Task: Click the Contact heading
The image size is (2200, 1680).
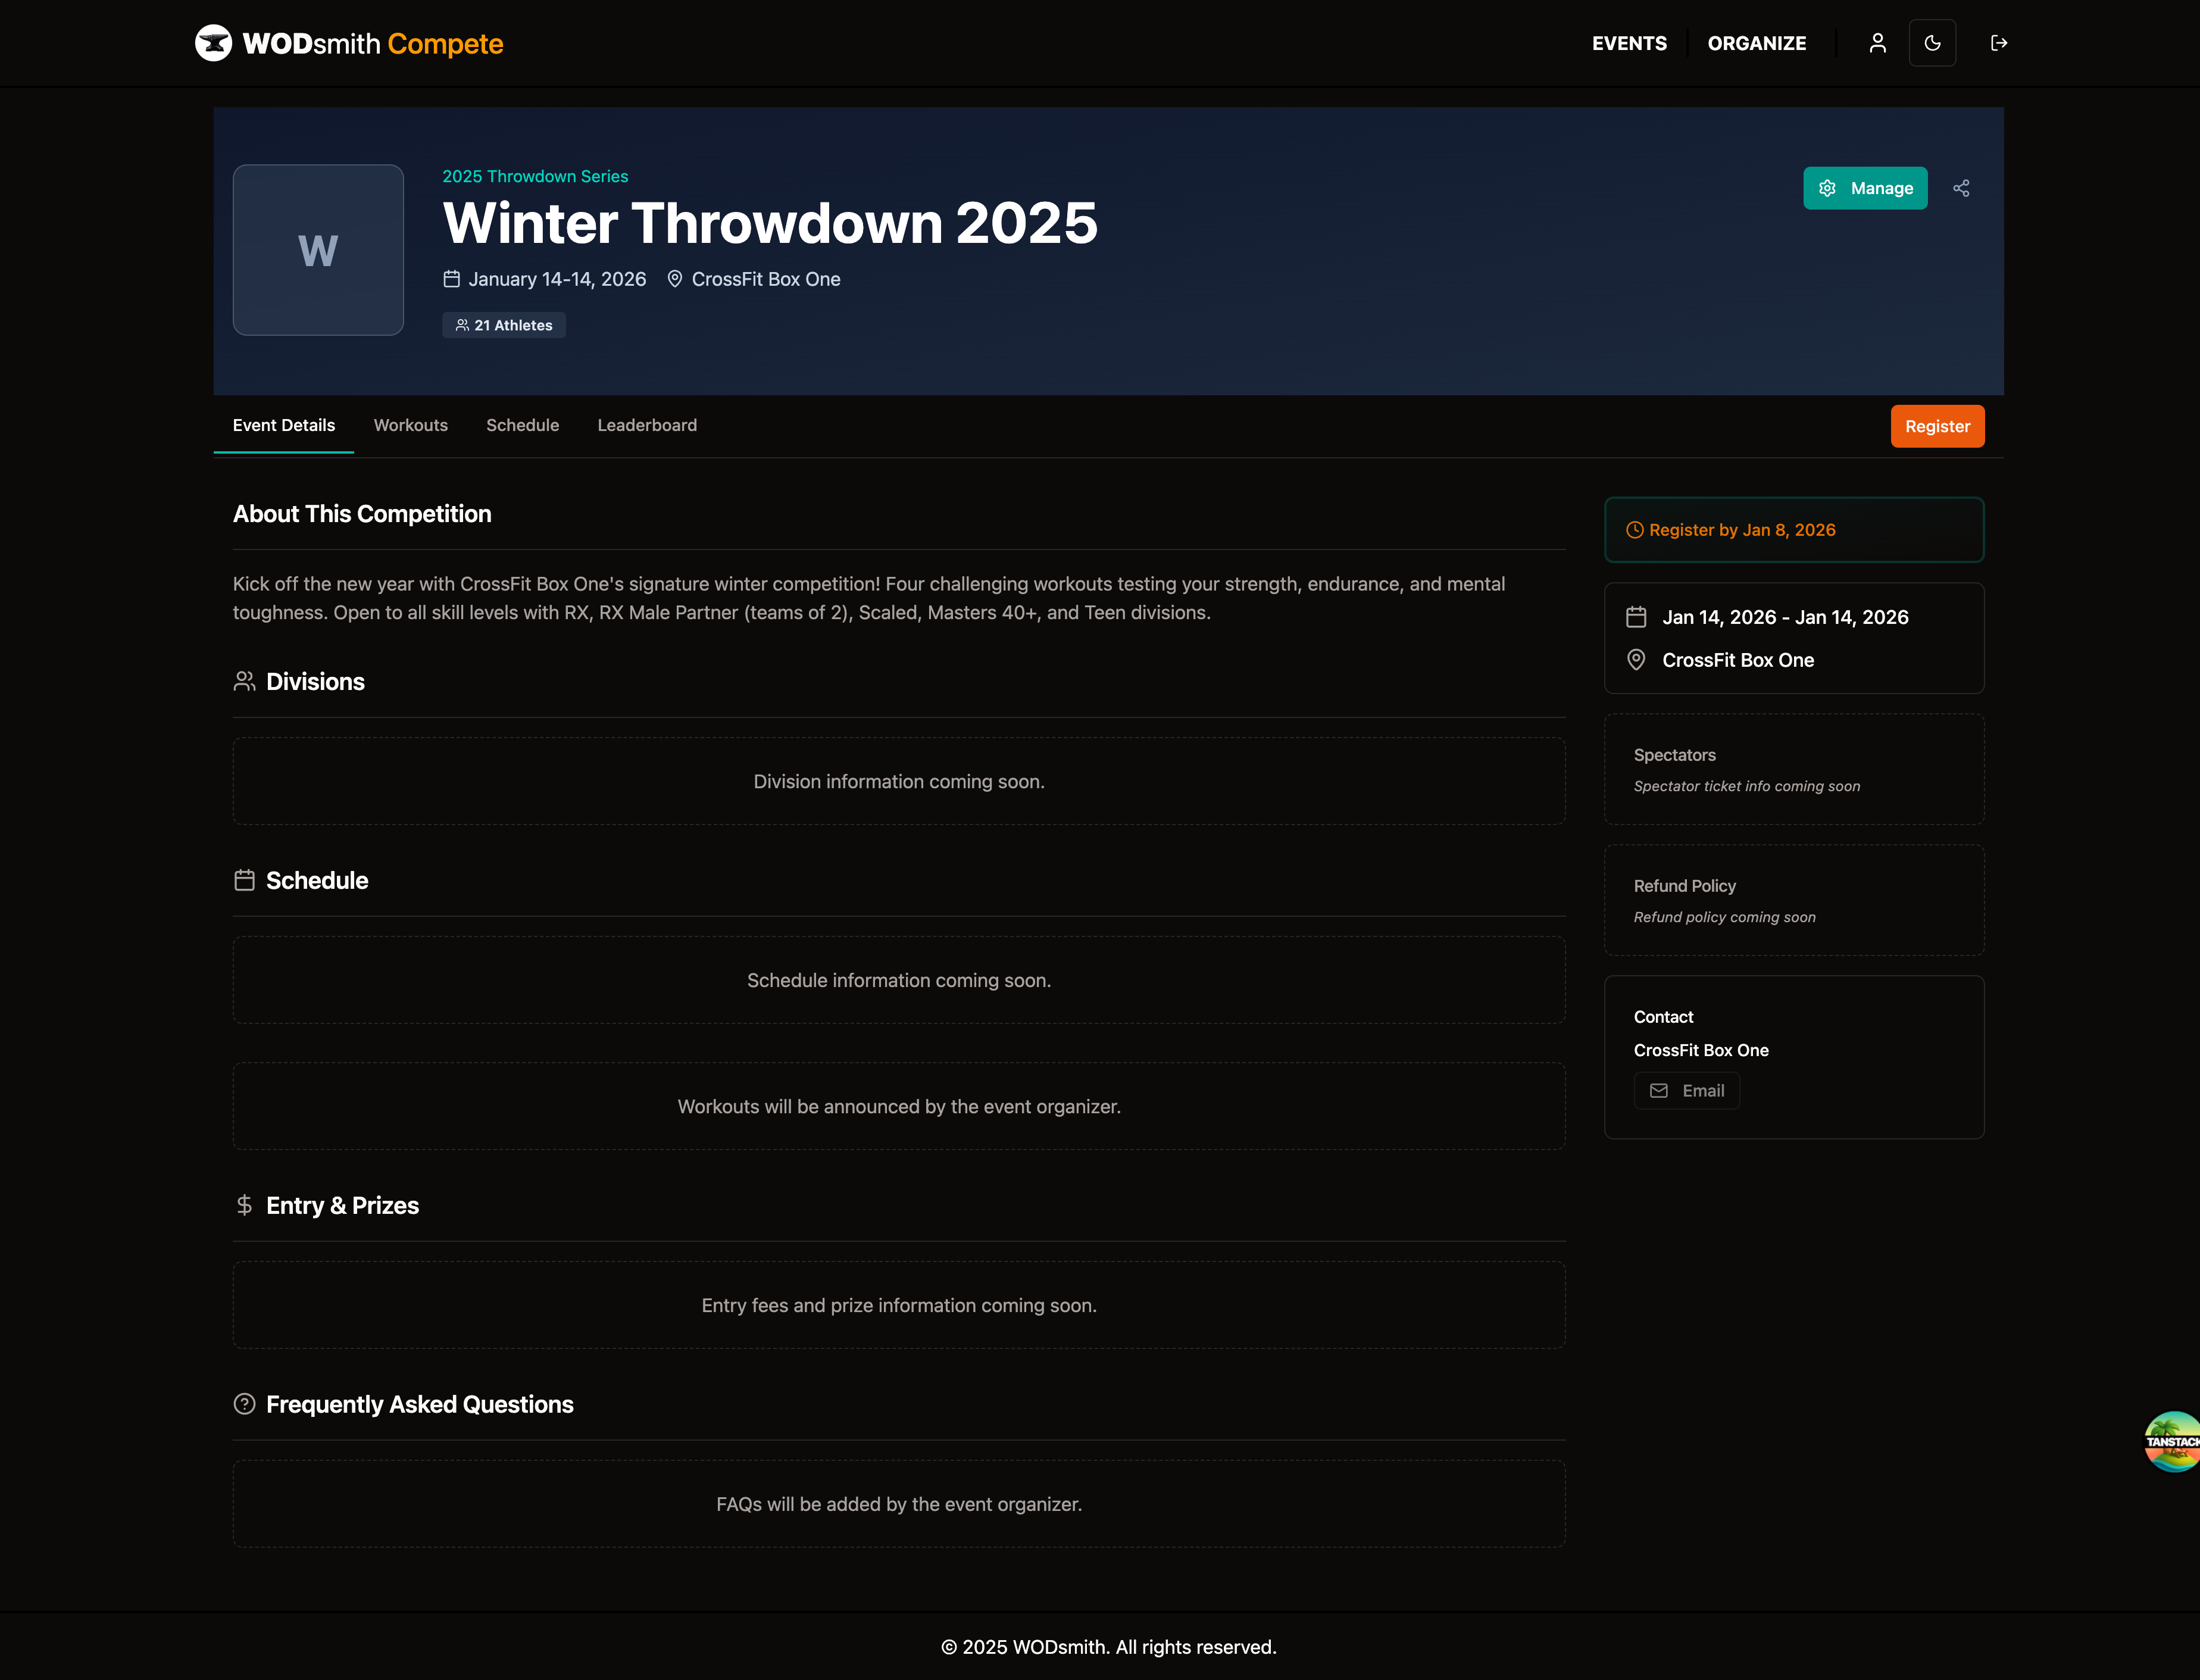Action: pos(1663,1017)
